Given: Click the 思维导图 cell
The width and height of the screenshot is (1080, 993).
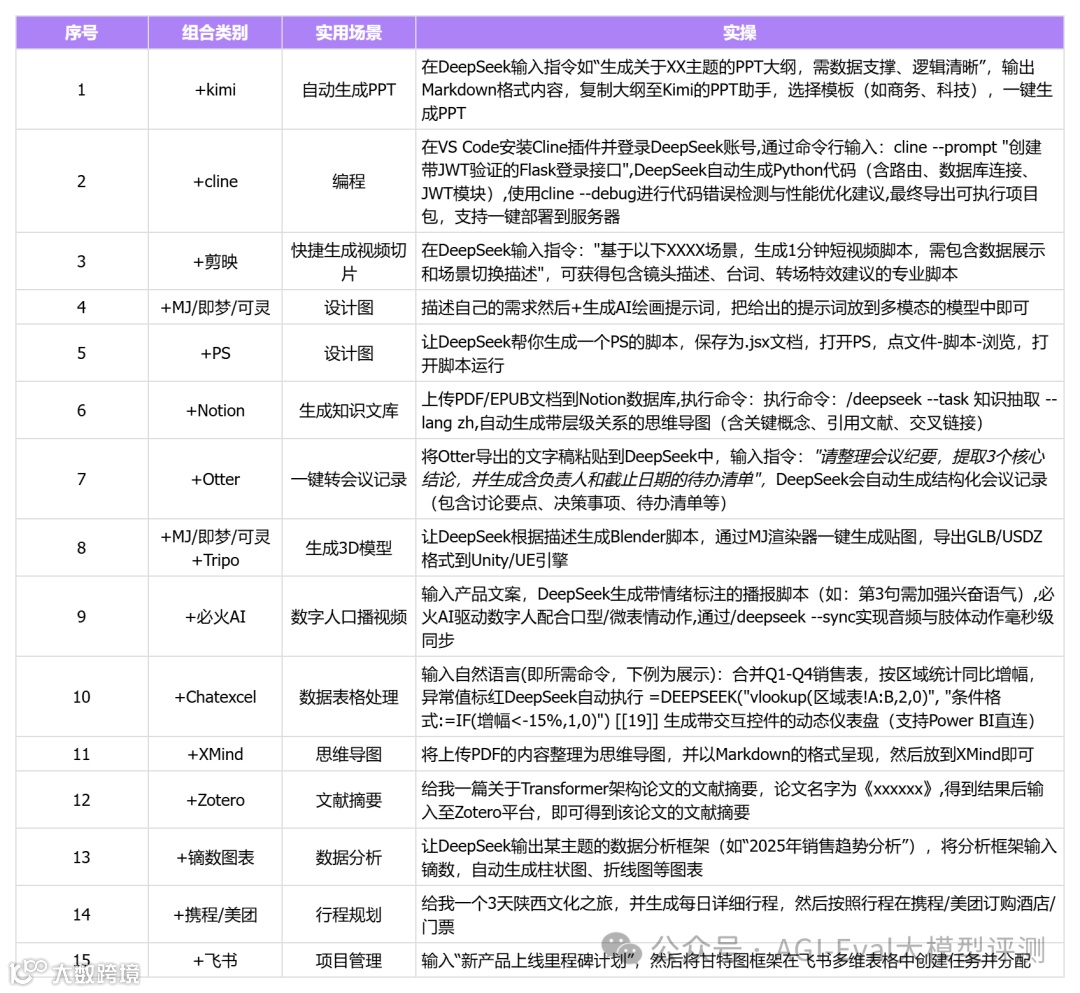Looking at the screenshot, I should [349, 754].
